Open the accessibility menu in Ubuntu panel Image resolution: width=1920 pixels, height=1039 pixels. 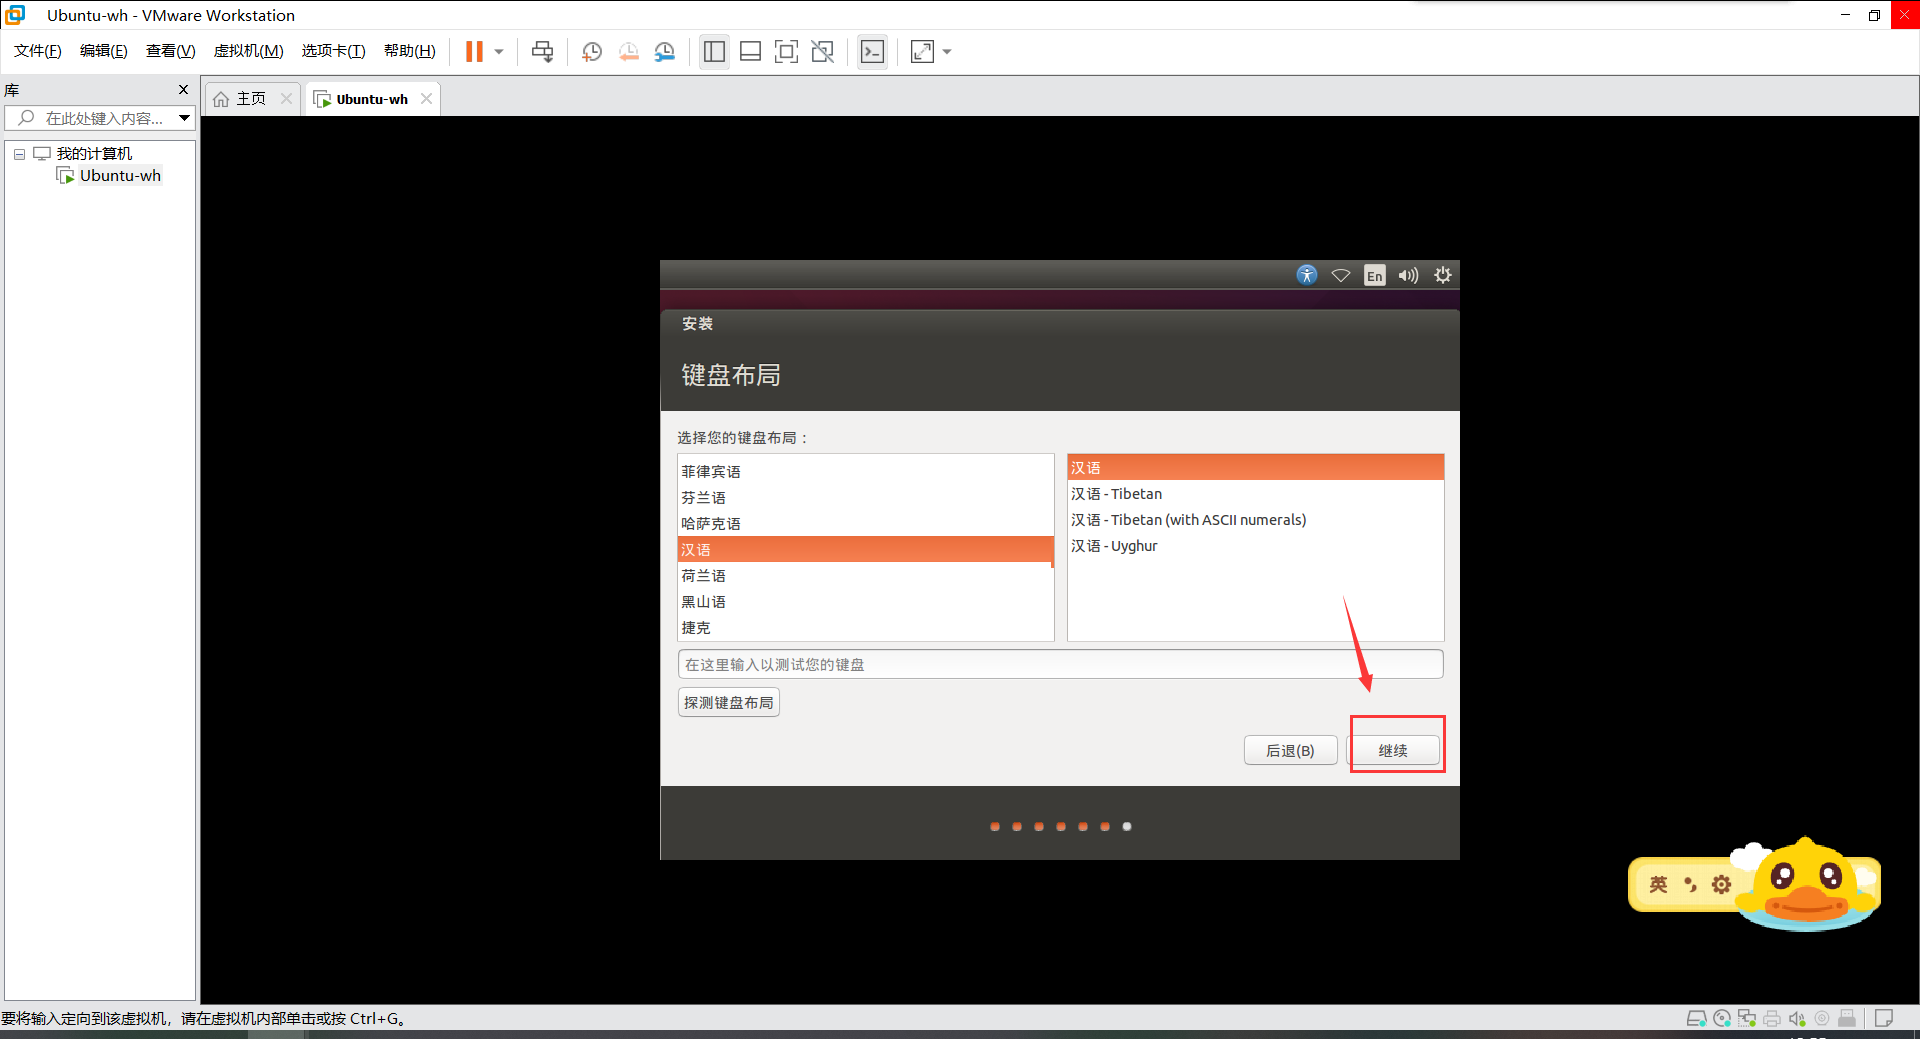[1307, 275]
